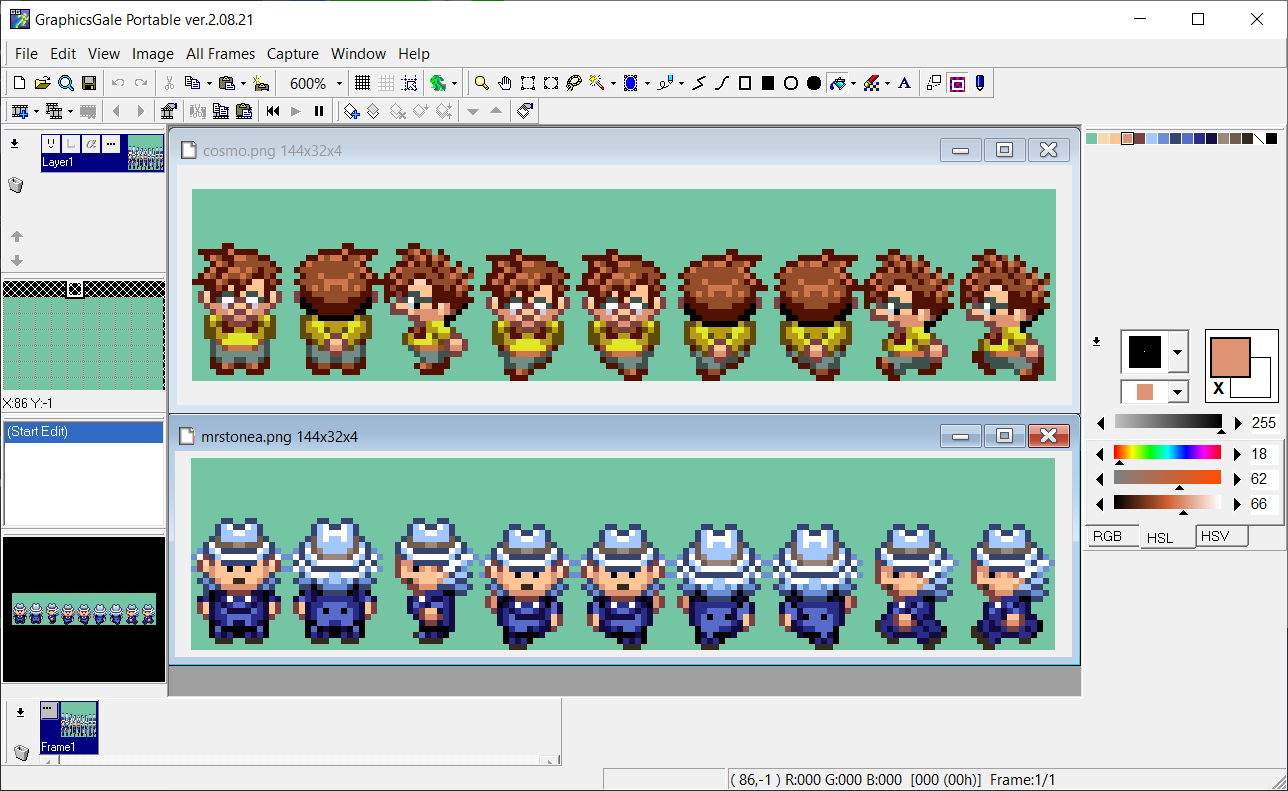Open the Paste options dropdown arrow
This screenshot has height=791, width=1288.
tap(242, 83)
